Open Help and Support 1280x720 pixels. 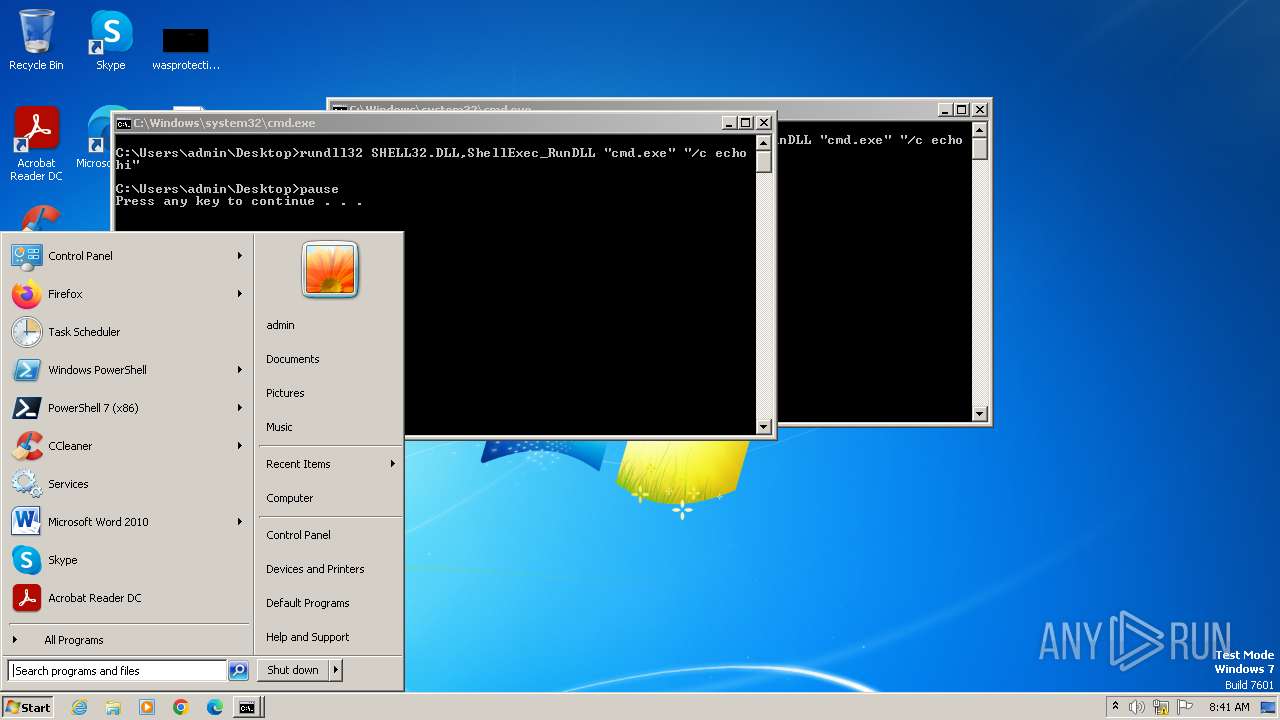(307, 637)
